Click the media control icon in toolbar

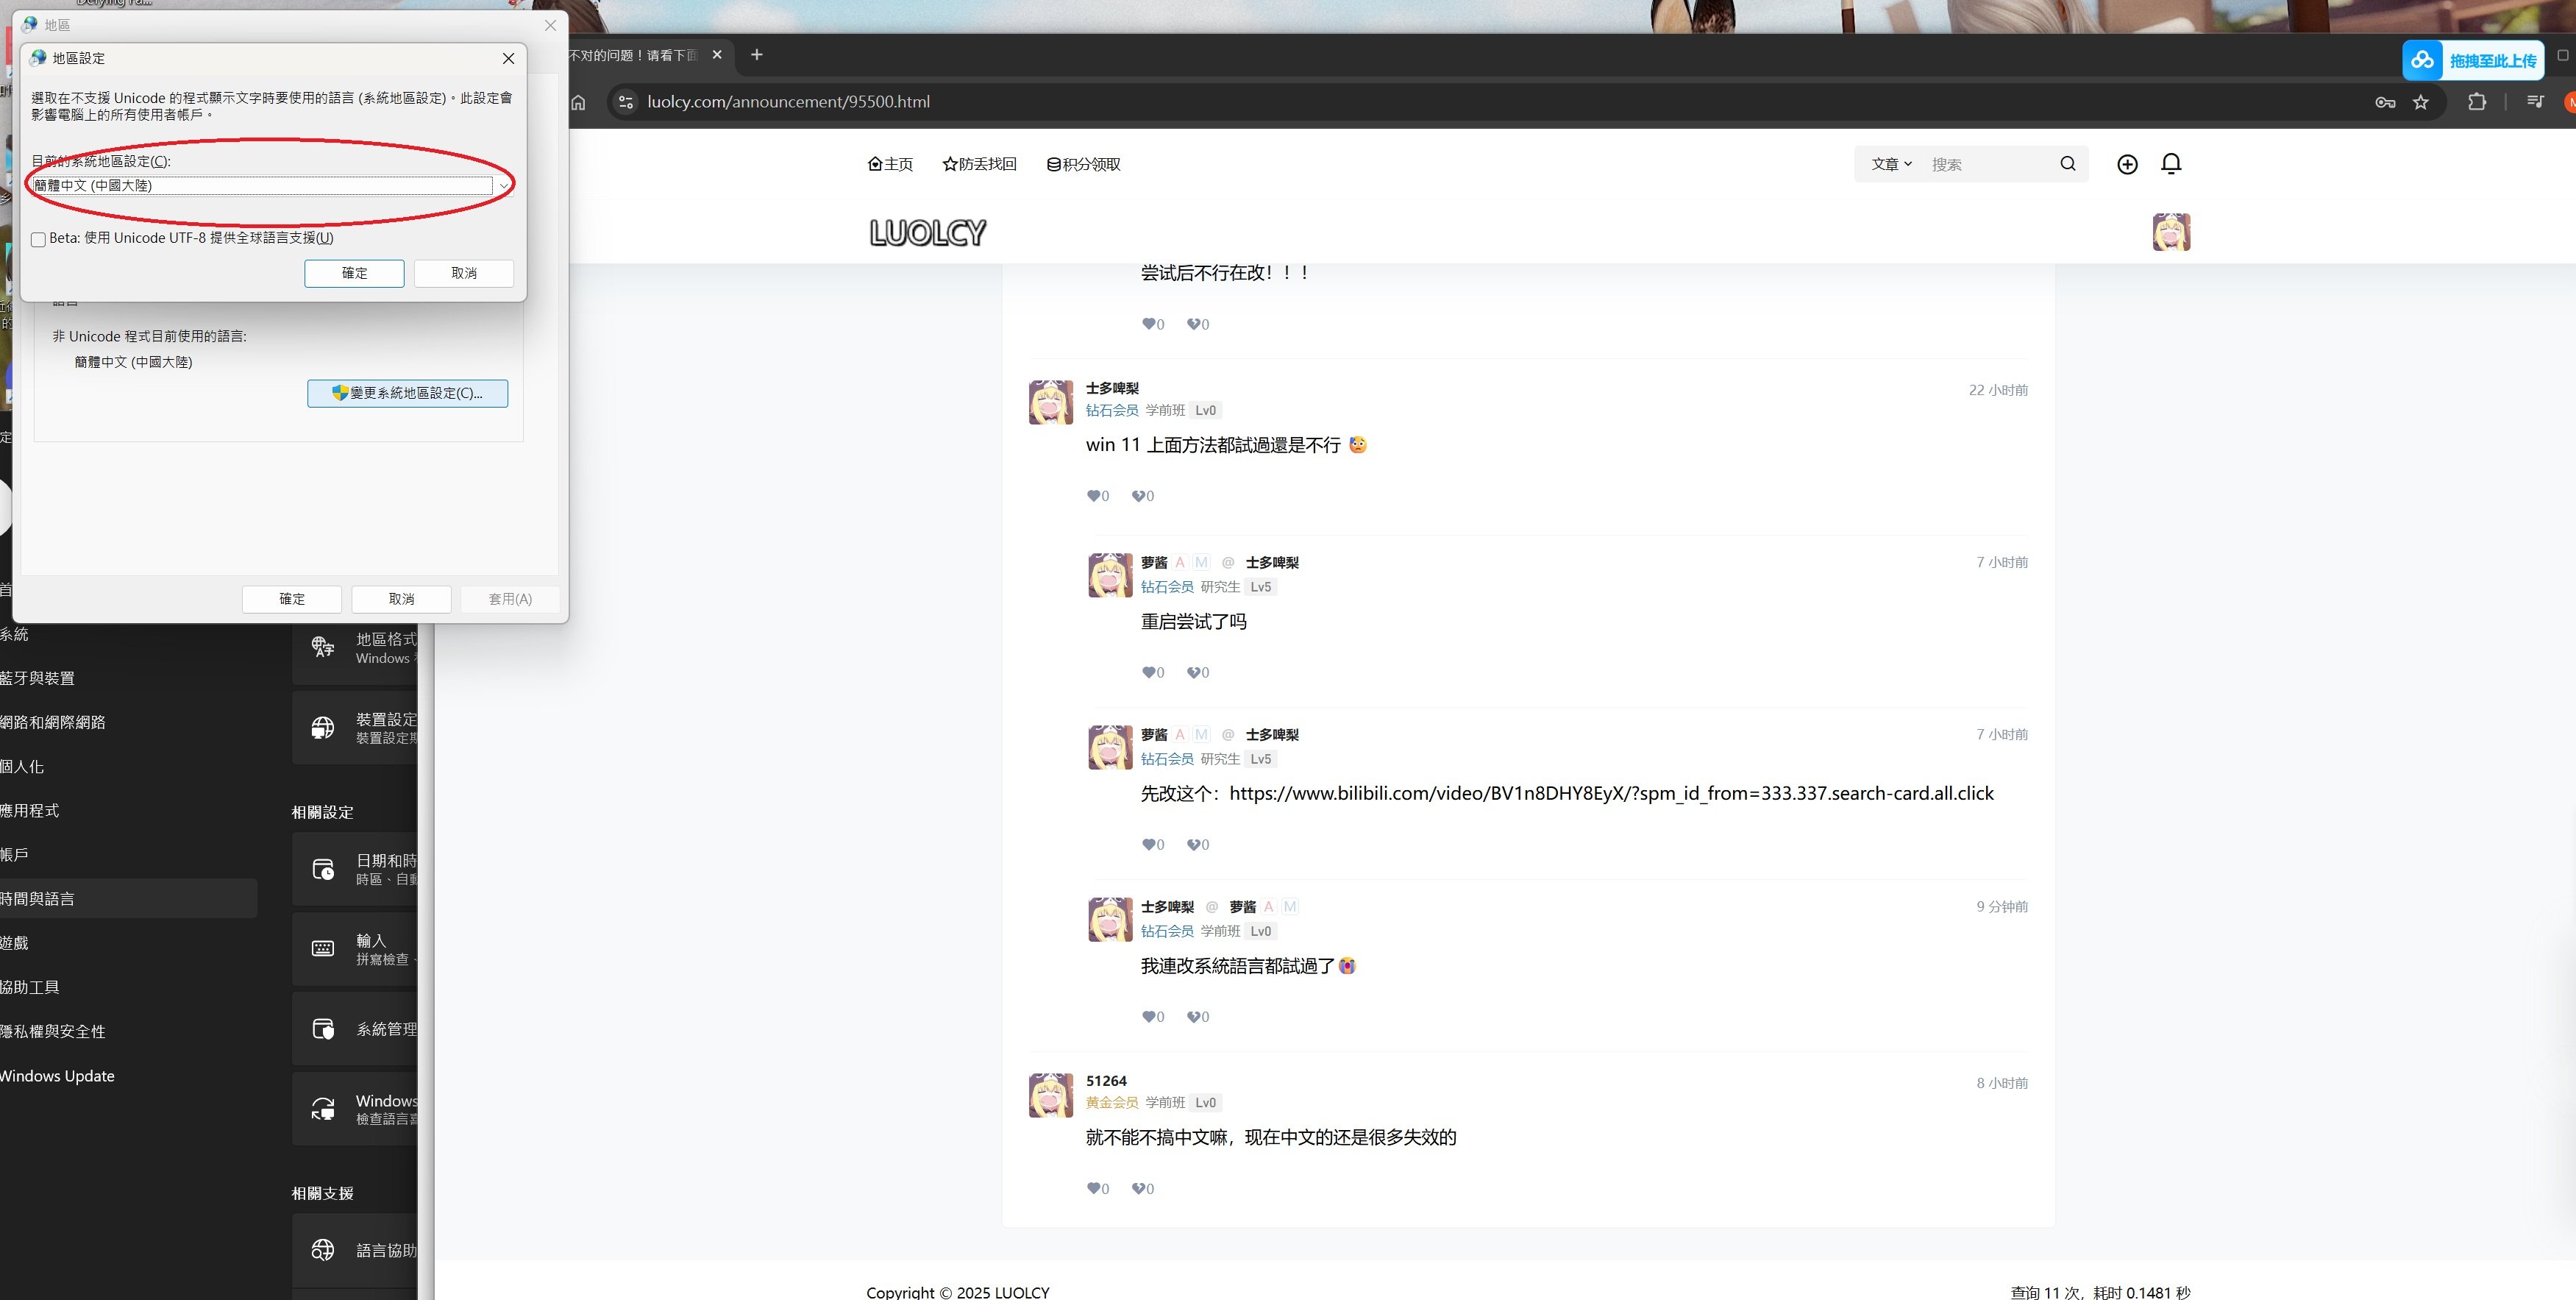pyautogui.click(x=2535, y=102)
